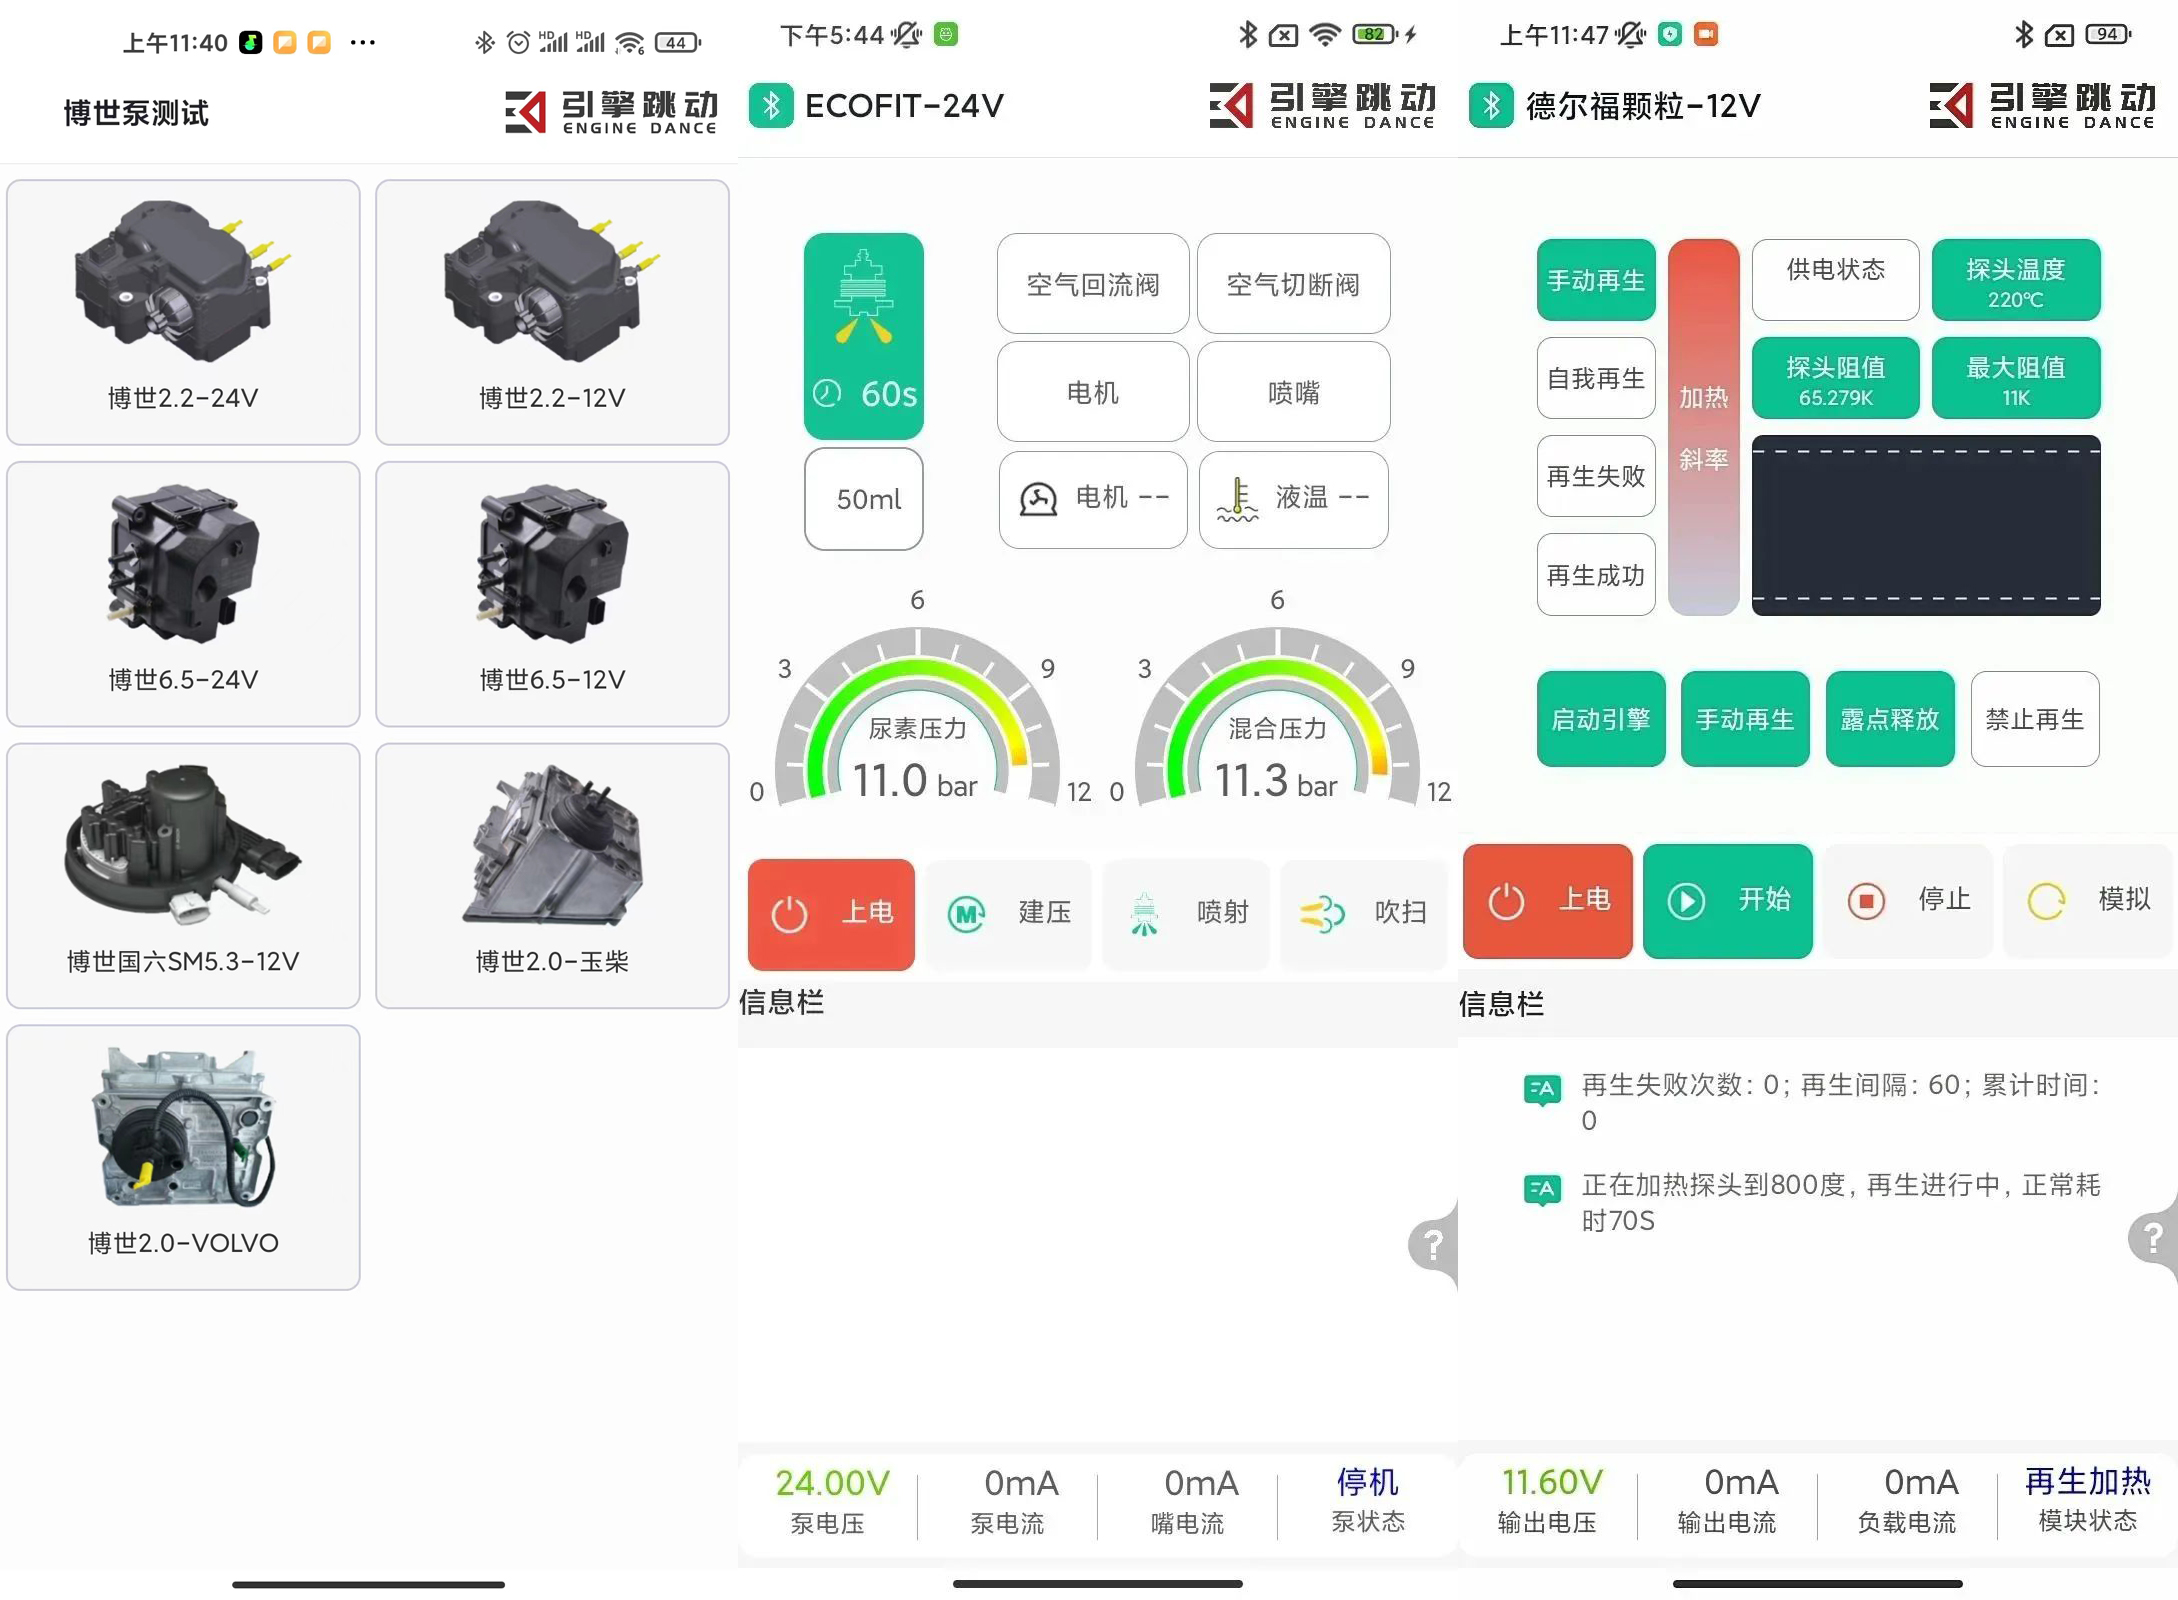Tap the 引擎跳动 logo on 博世泵测试 screen
Viewport: 2178px width, 1600px height.
click(x=611, y=112)
